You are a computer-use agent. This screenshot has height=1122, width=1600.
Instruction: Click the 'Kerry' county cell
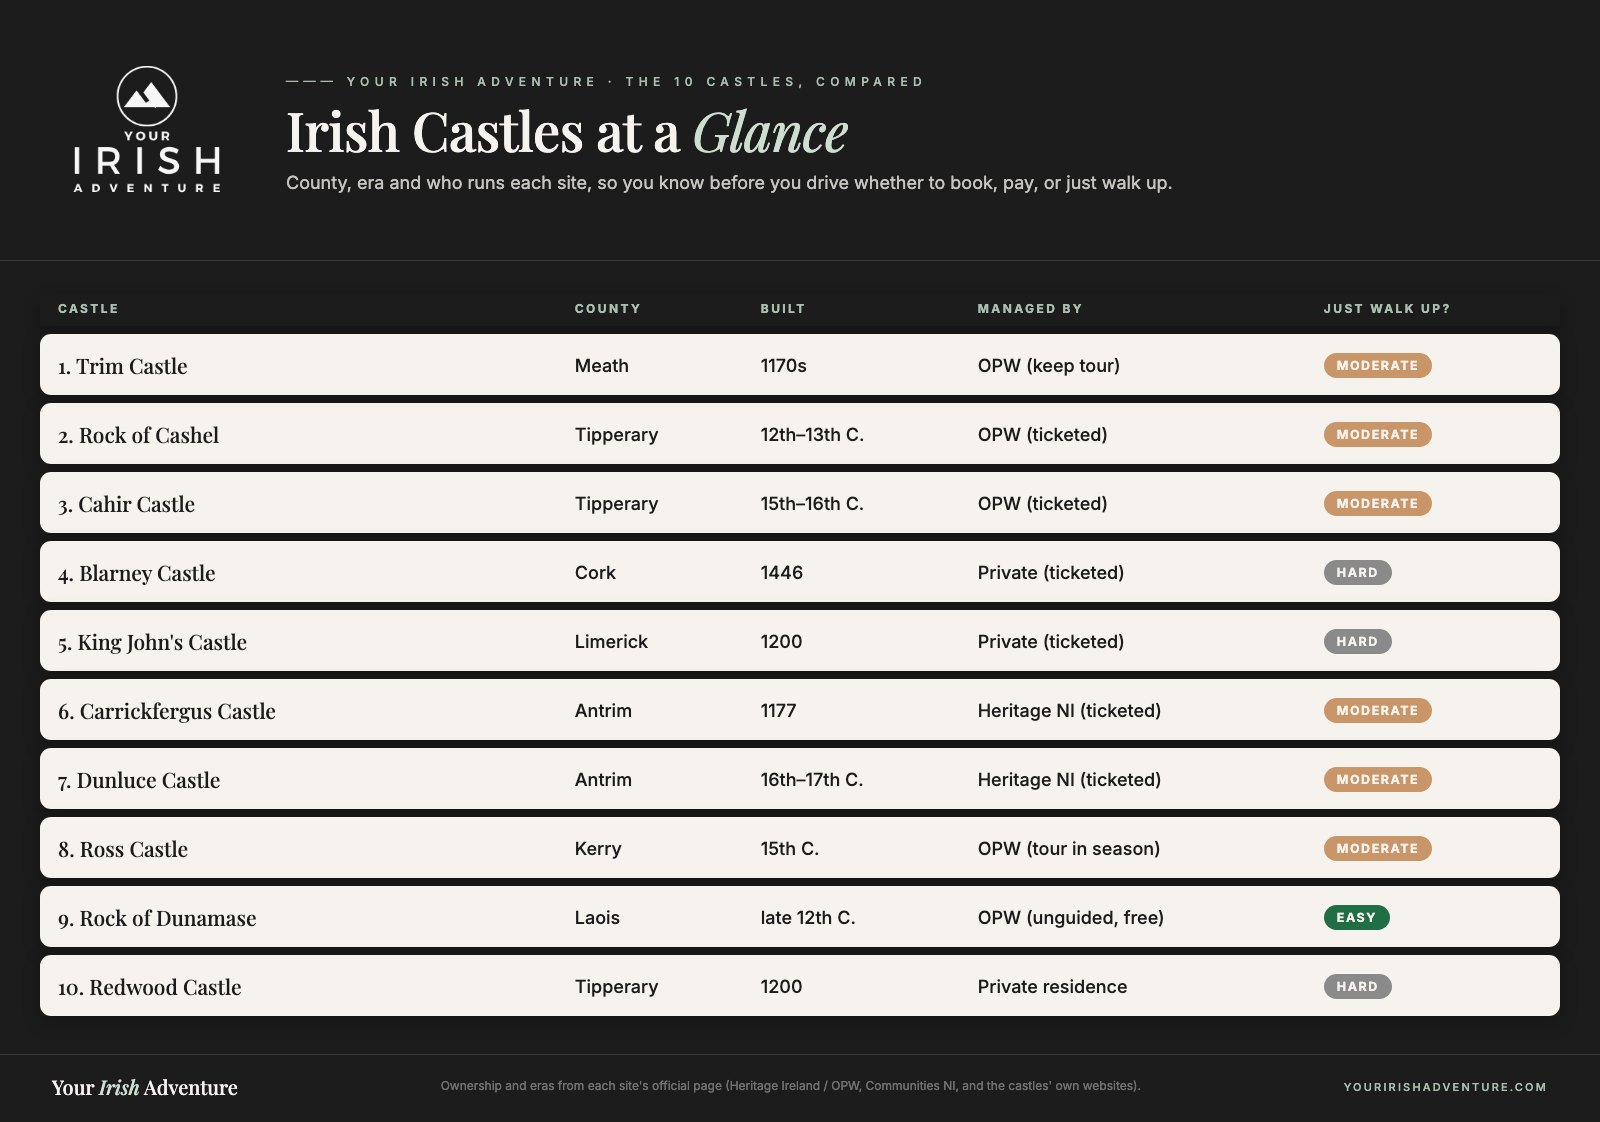click(598, 848)
